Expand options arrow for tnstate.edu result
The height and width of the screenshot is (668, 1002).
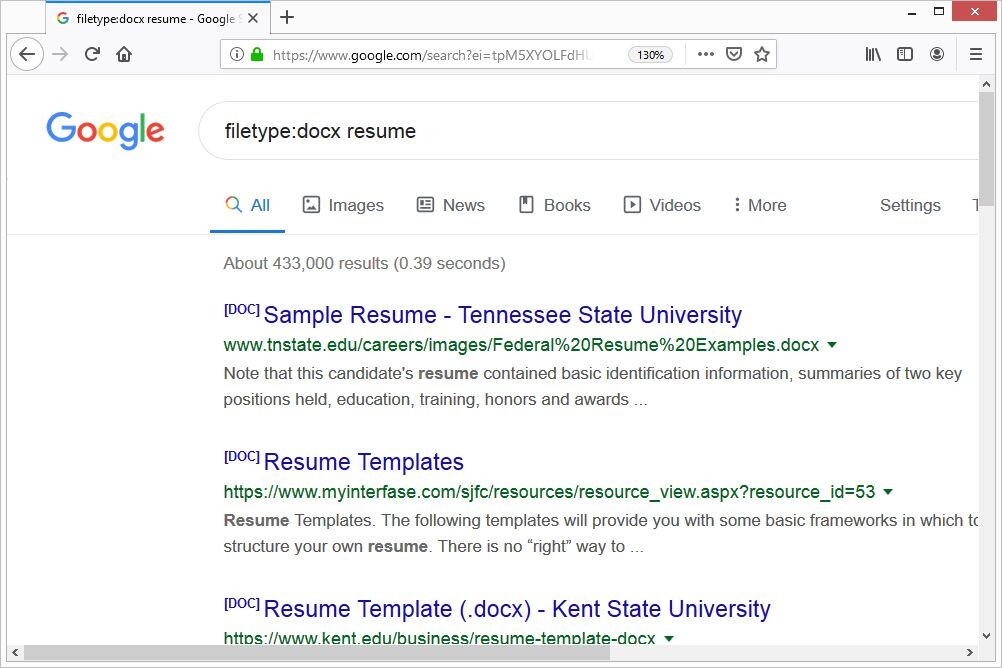[x=832, y=345]
